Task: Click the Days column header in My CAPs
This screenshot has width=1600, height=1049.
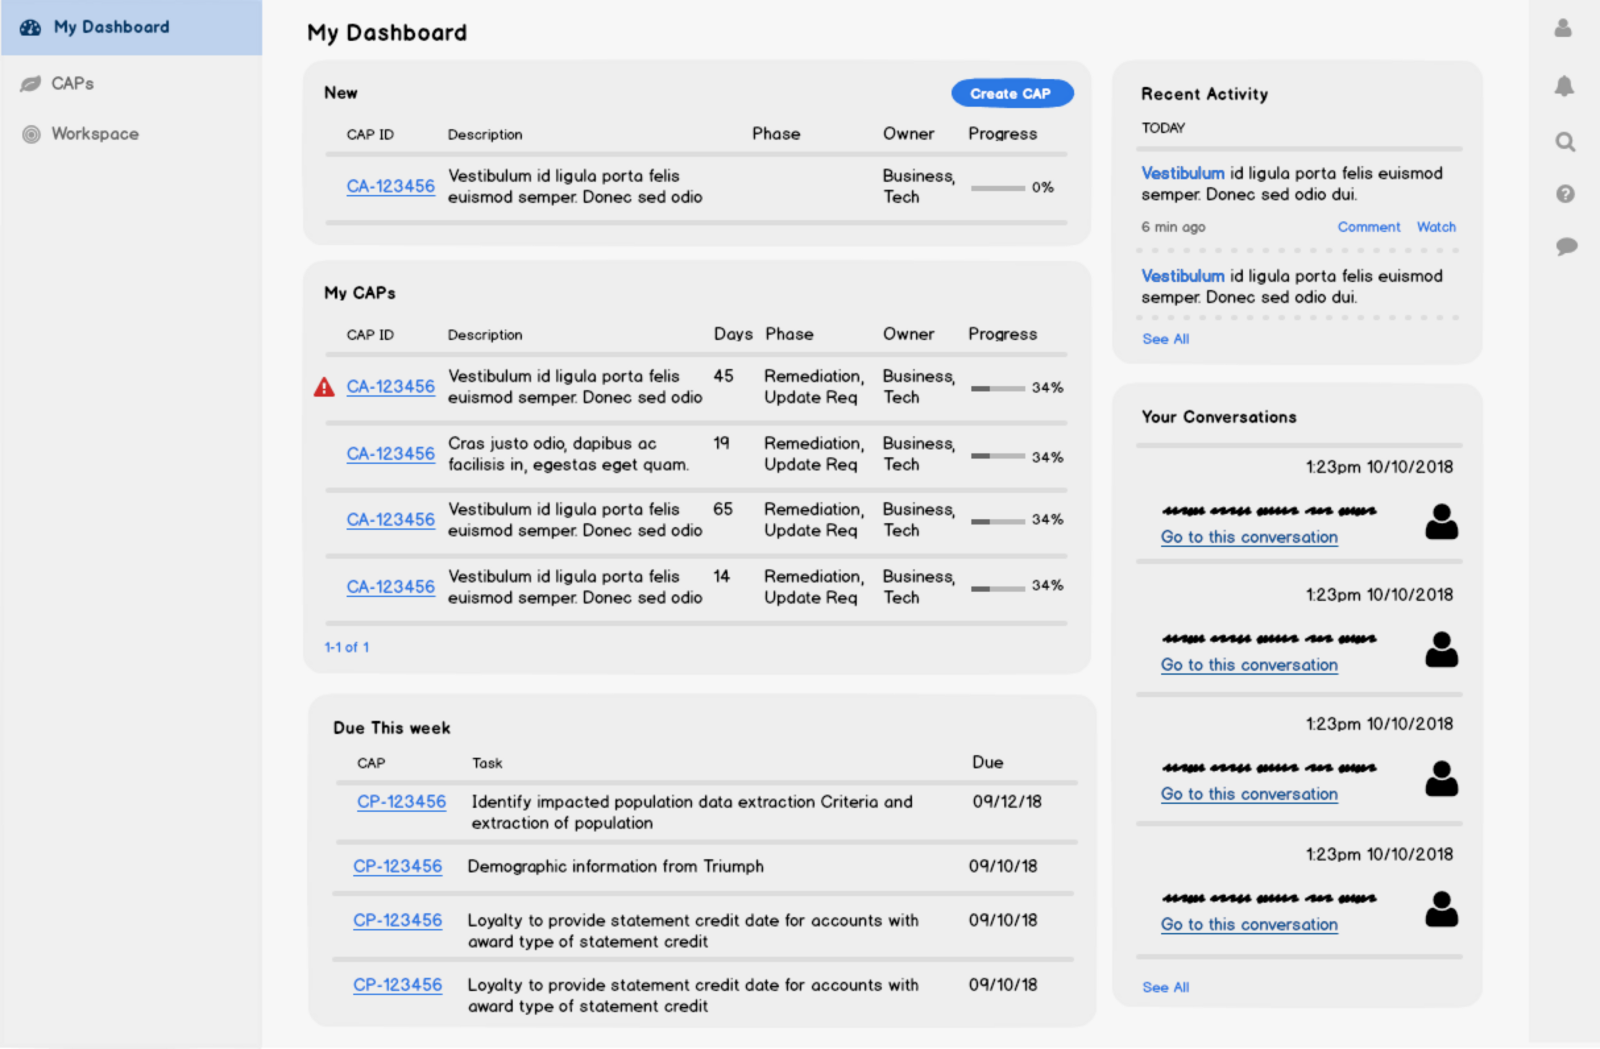Action: point(733,334)
